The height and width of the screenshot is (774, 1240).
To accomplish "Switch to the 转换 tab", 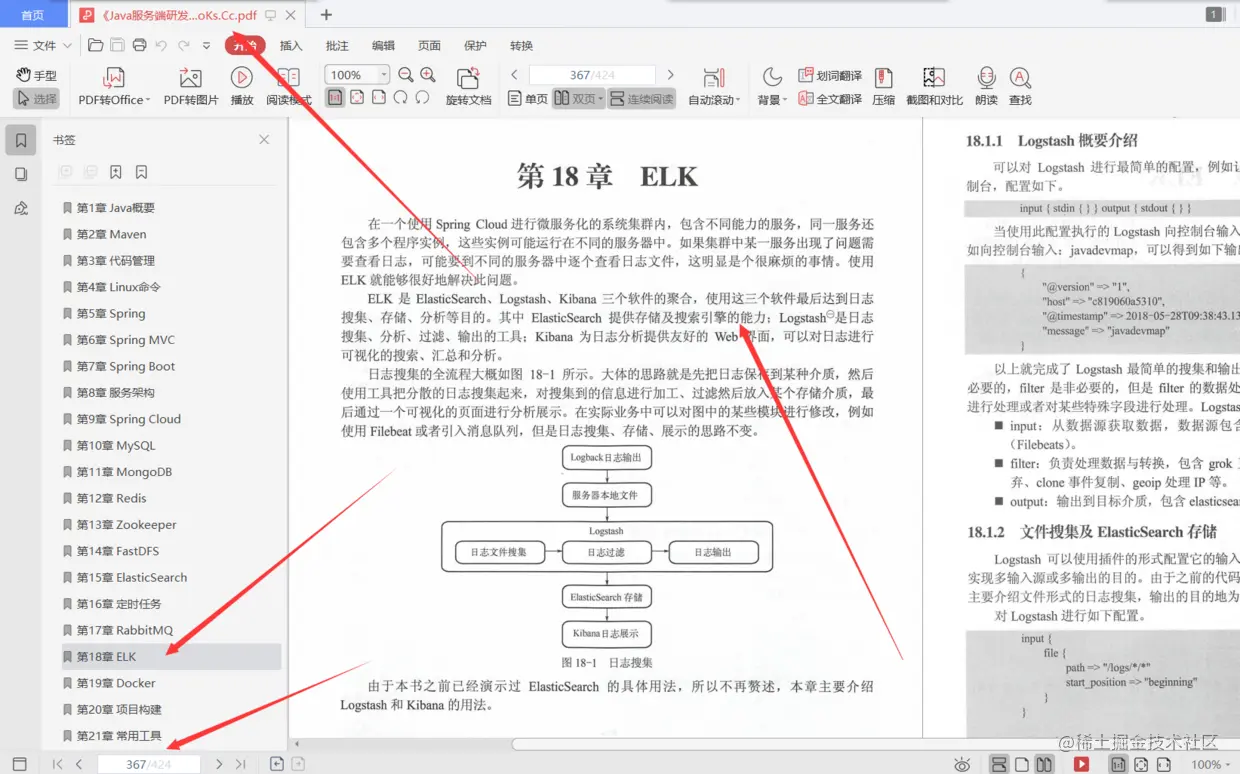I will [521, 45].
